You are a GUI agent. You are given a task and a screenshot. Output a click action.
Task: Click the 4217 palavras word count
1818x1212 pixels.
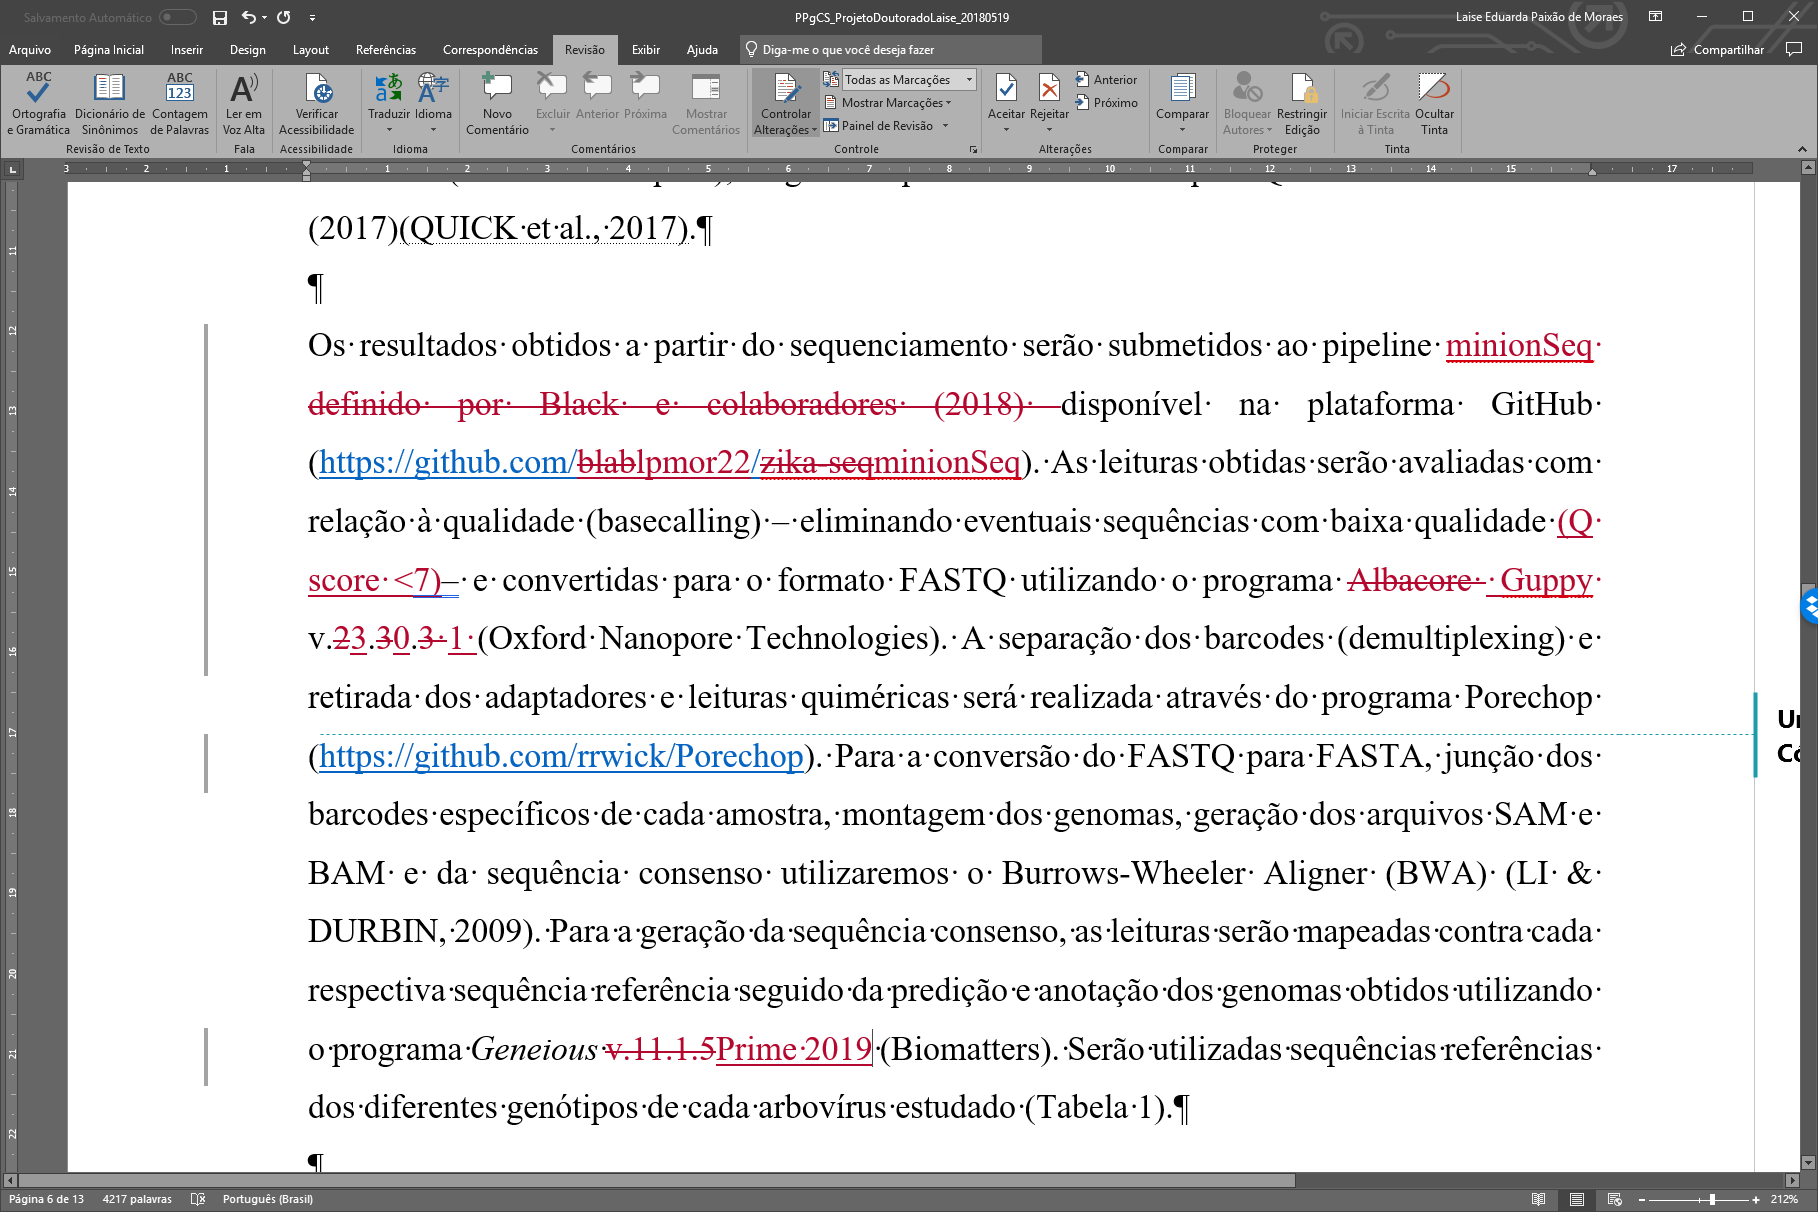point(137,1199)
